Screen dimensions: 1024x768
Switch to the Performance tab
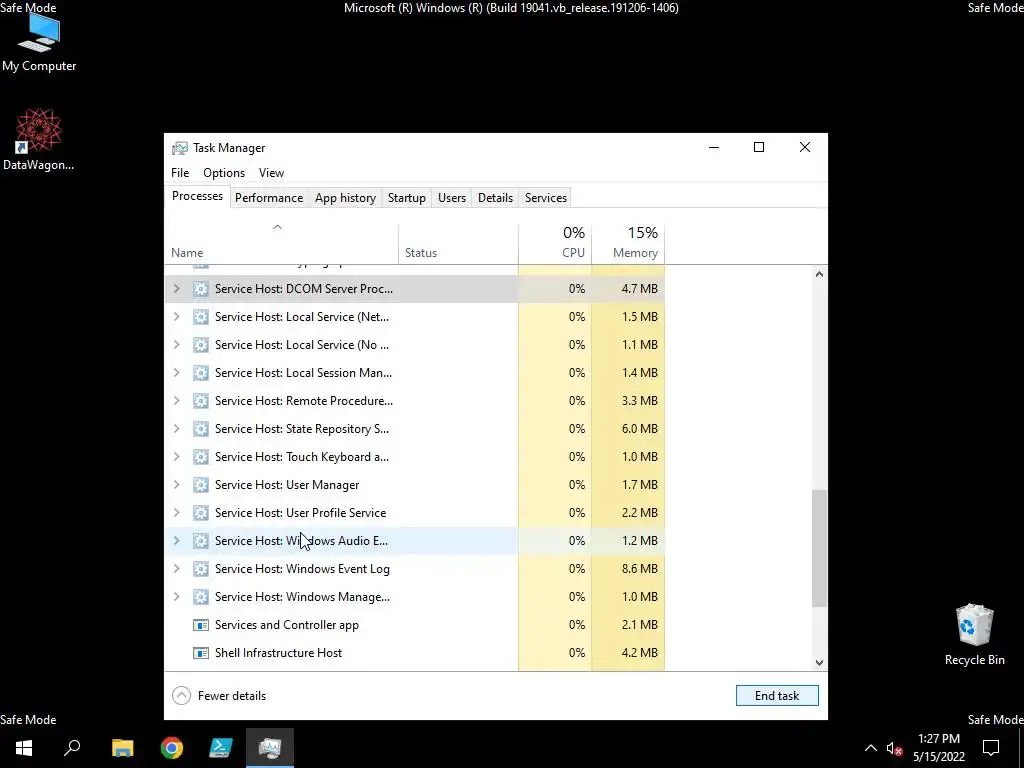tap(269, 198)
